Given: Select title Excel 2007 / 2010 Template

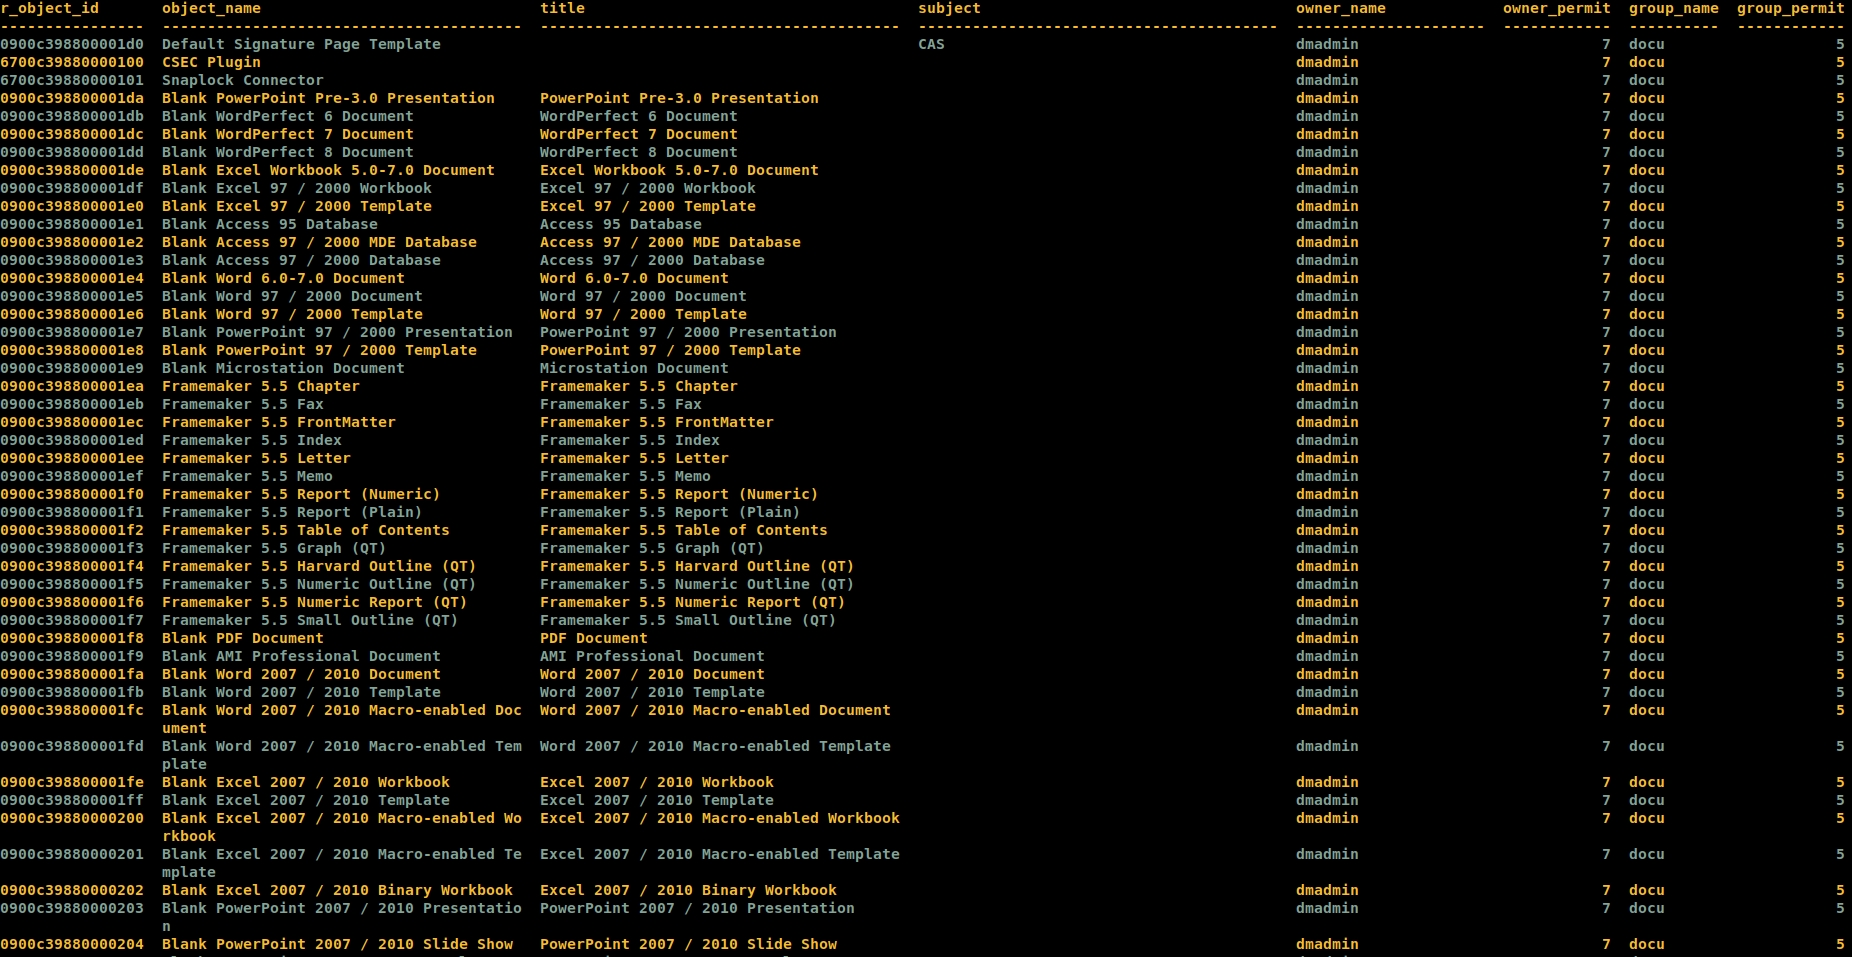Looking at the screenshot, I should click(657, 800).
